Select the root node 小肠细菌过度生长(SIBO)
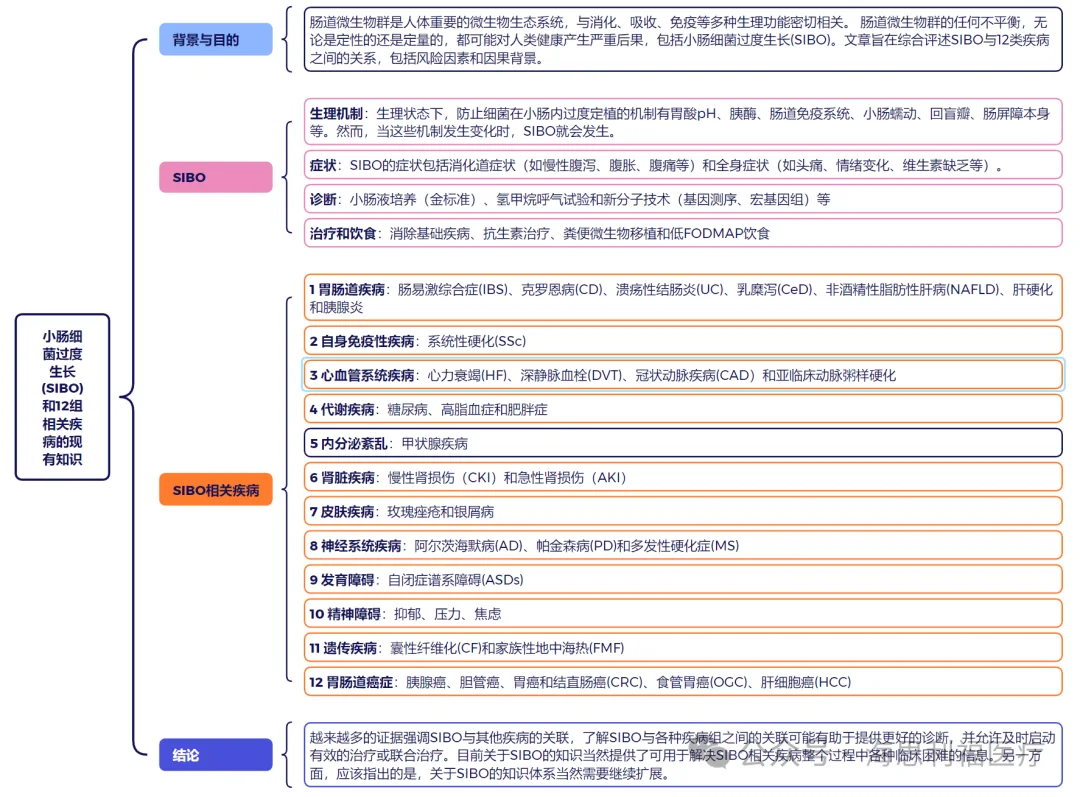Image resolution: width=1080 pixels, height=797 pixels. click(x=62, y=397)
